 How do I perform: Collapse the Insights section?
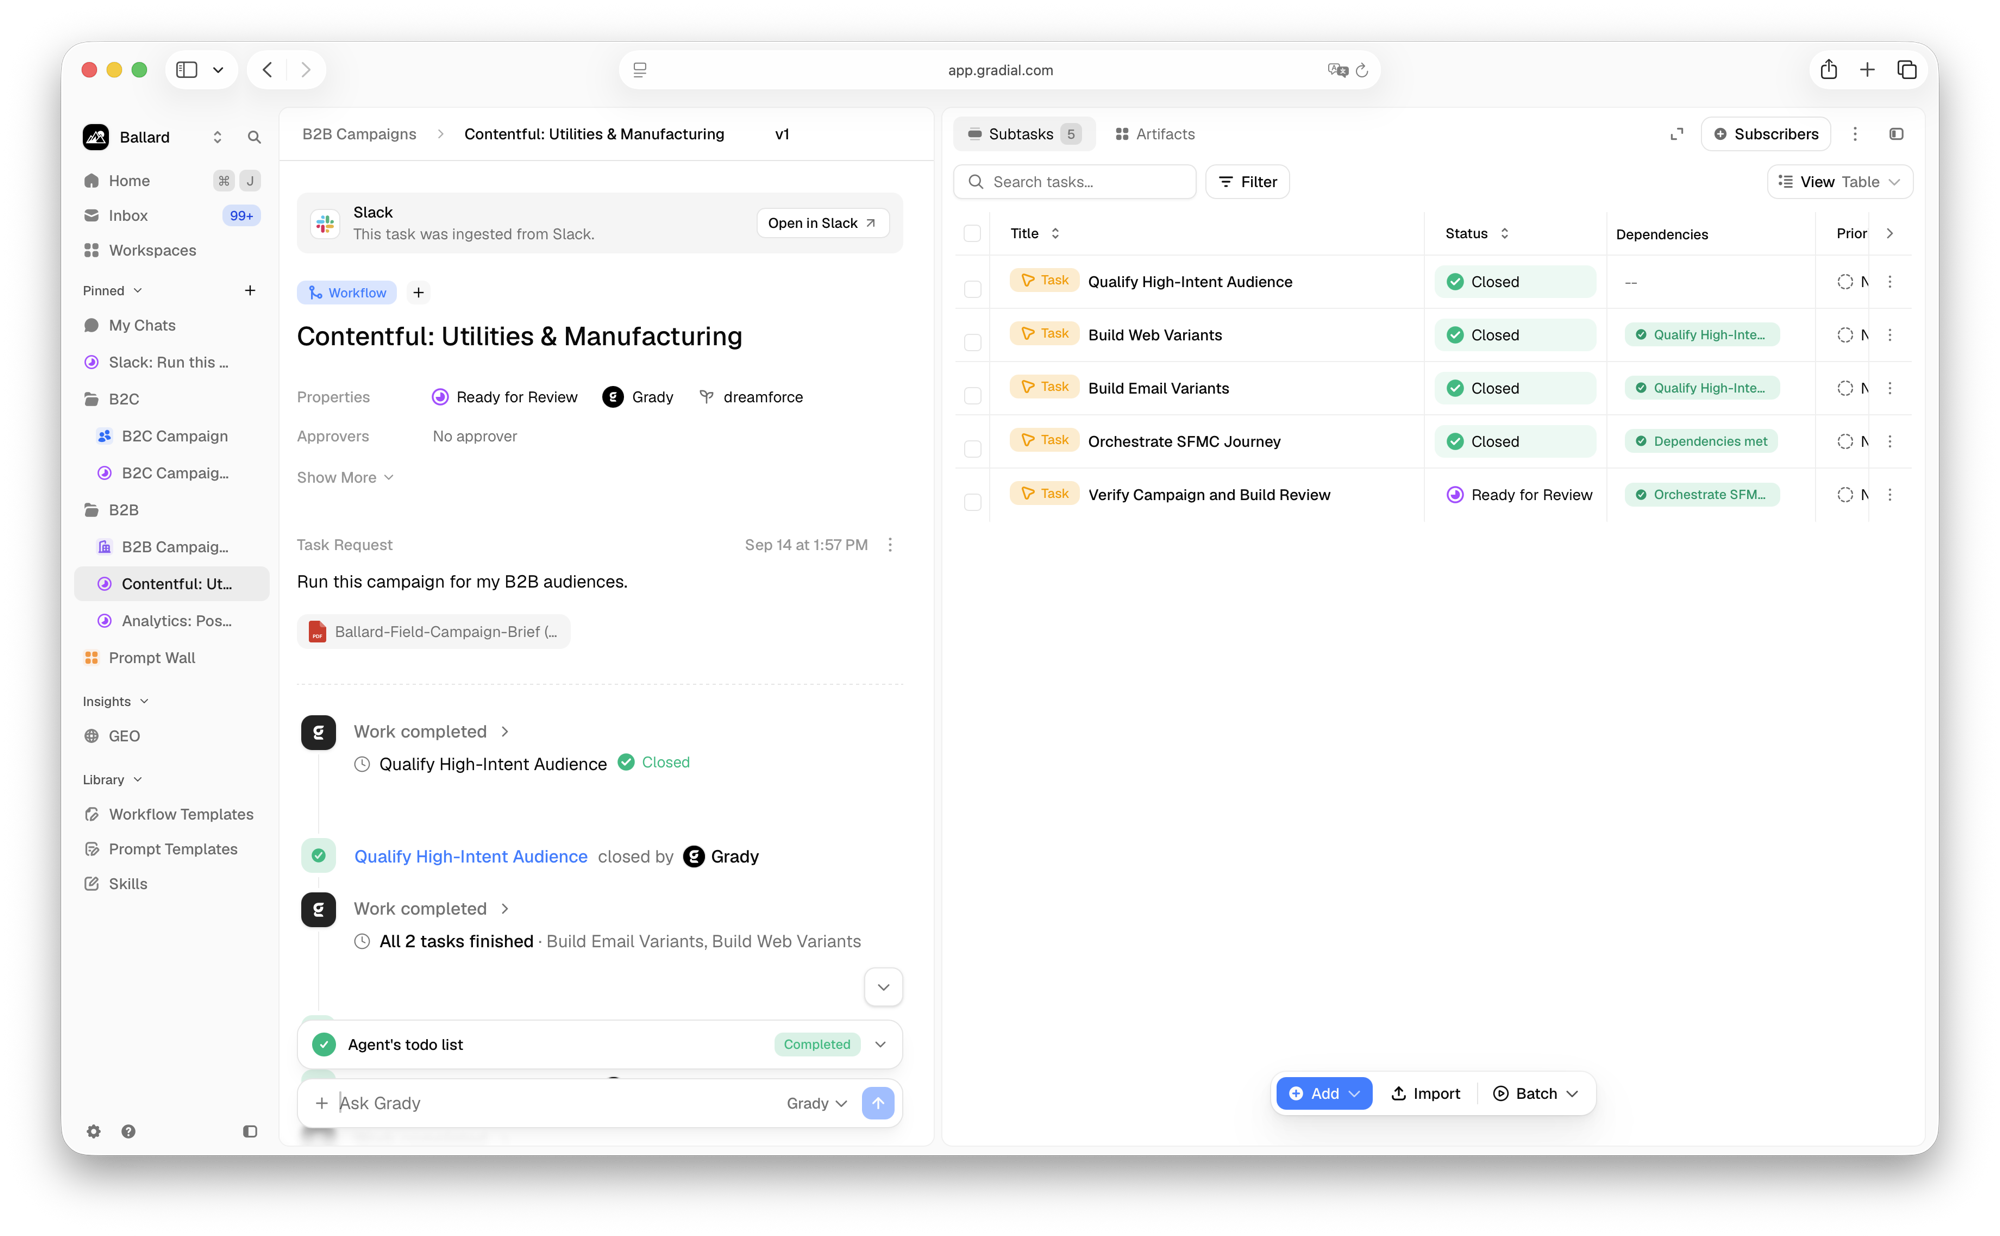(x=116, y=701)
